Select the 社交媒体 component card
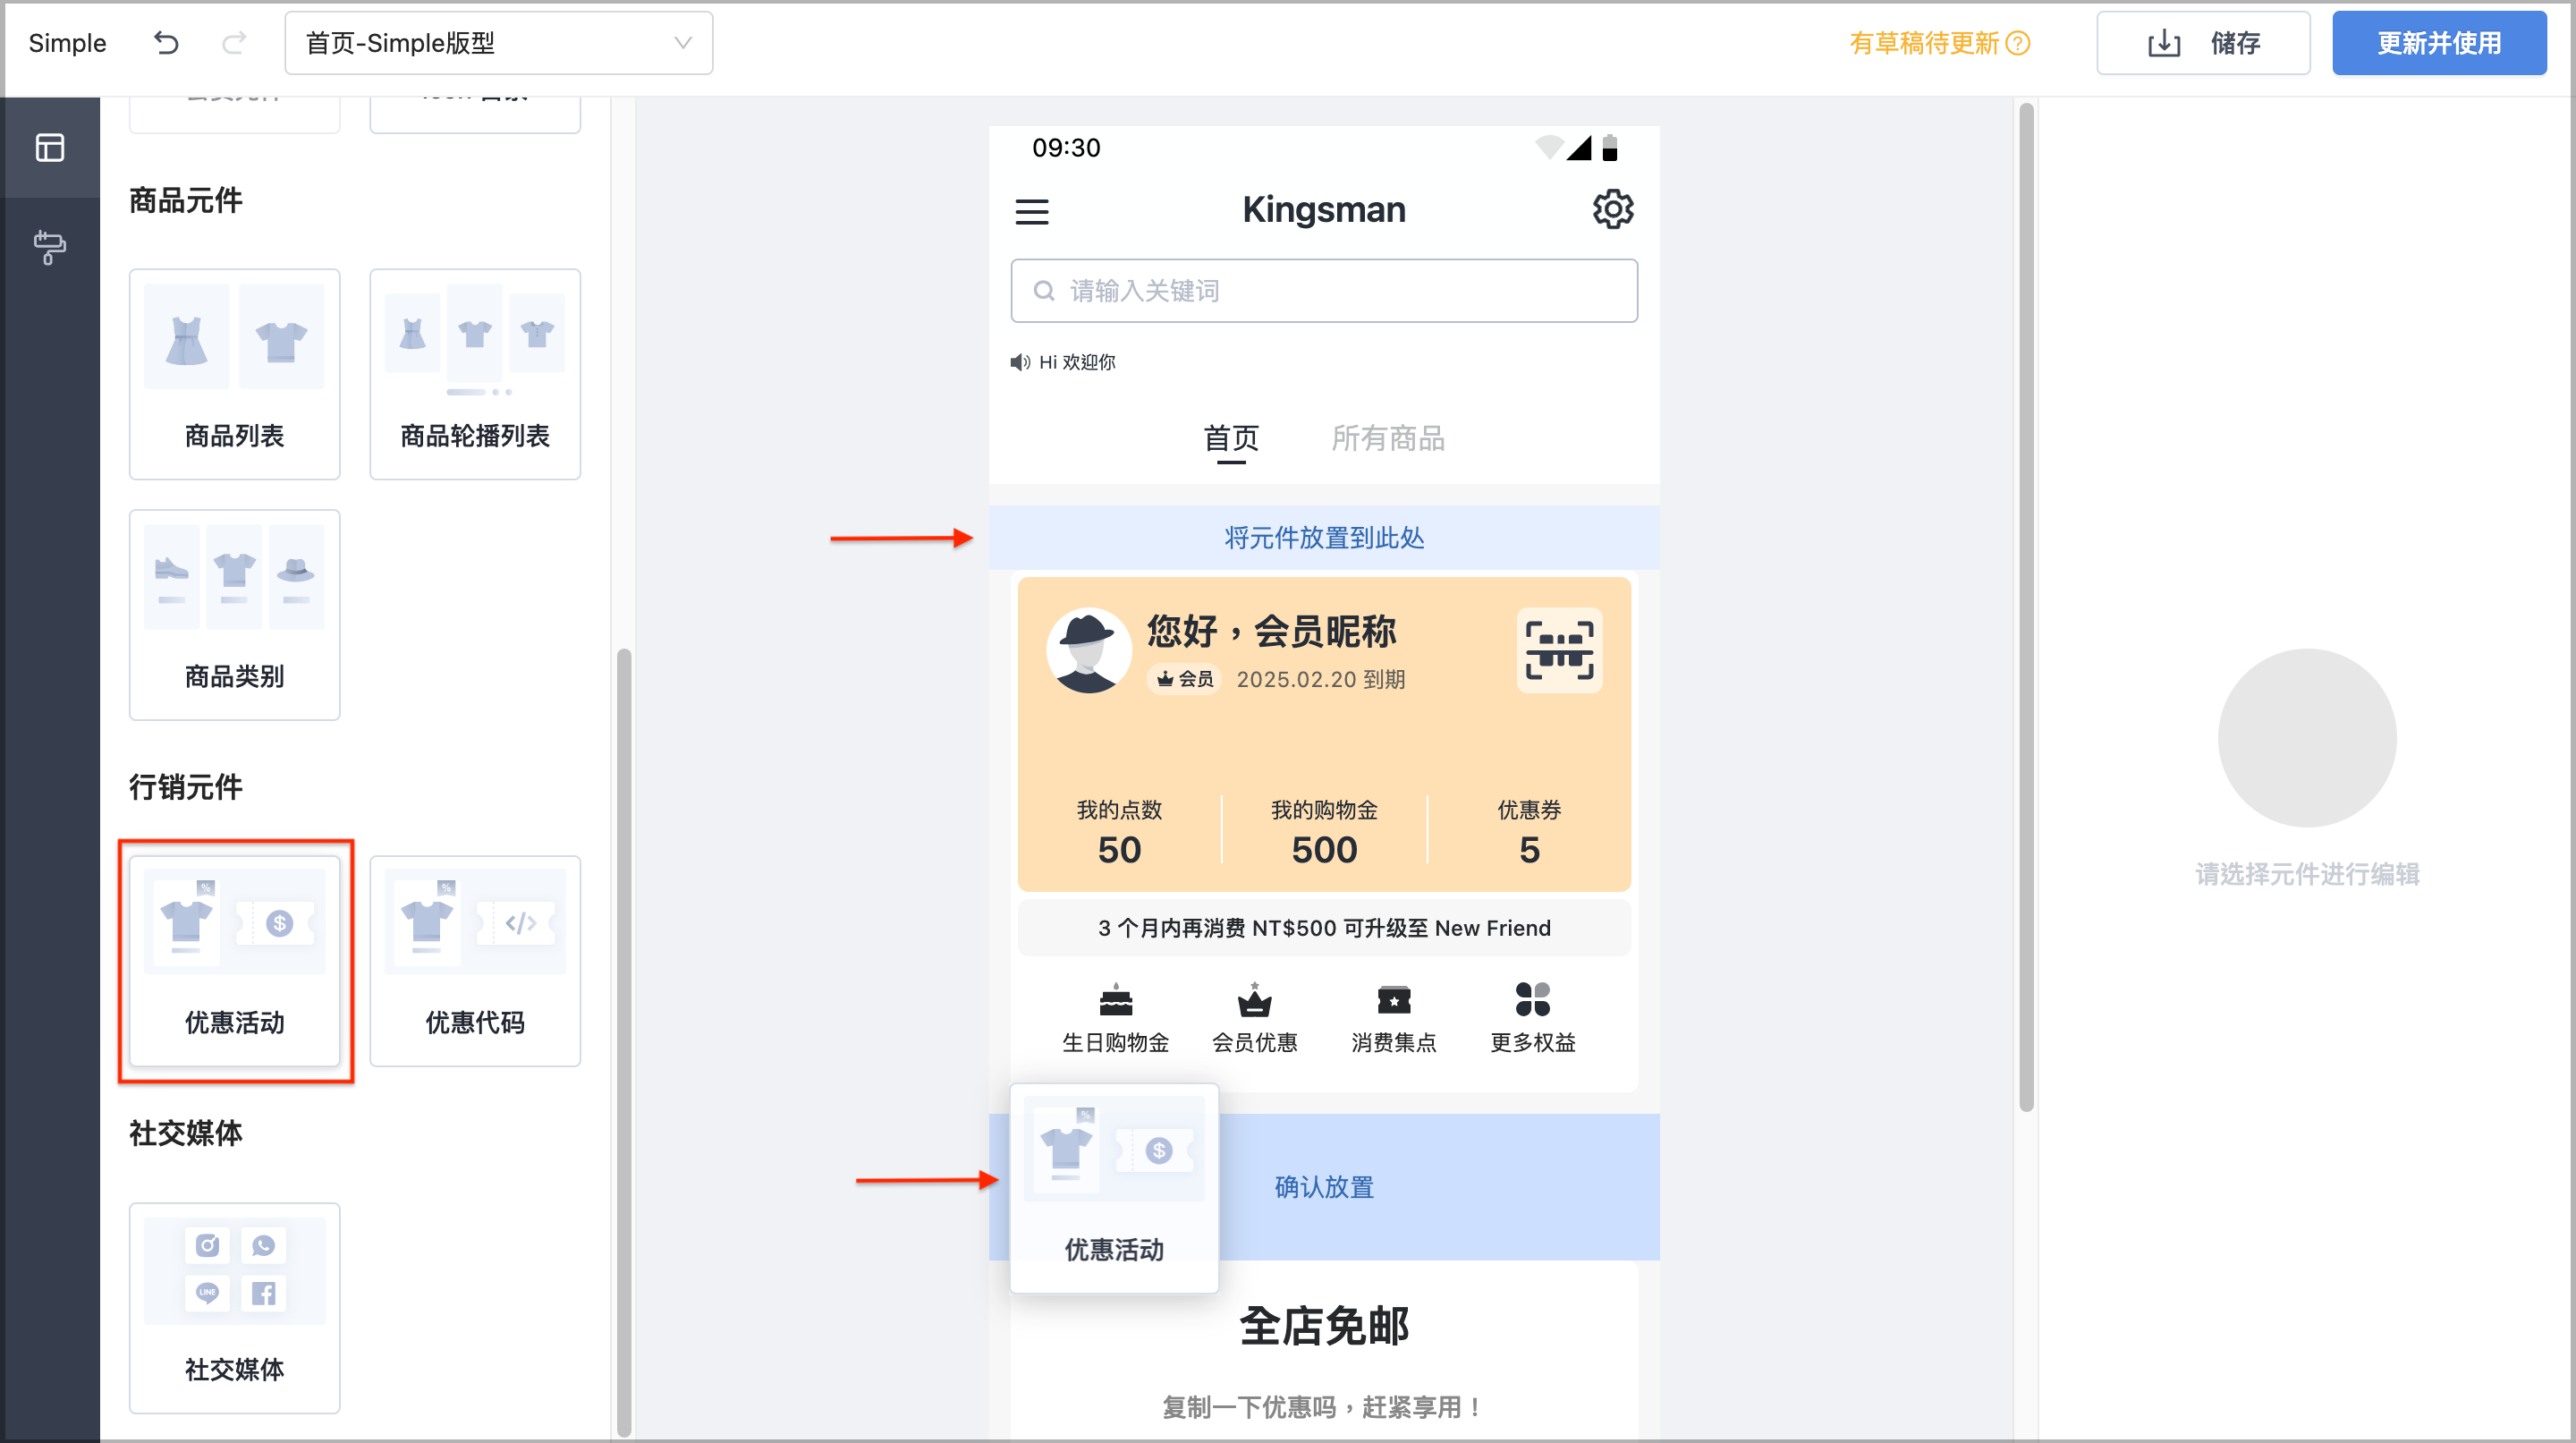The image size is (2576, 1443). pos(234,1308)
